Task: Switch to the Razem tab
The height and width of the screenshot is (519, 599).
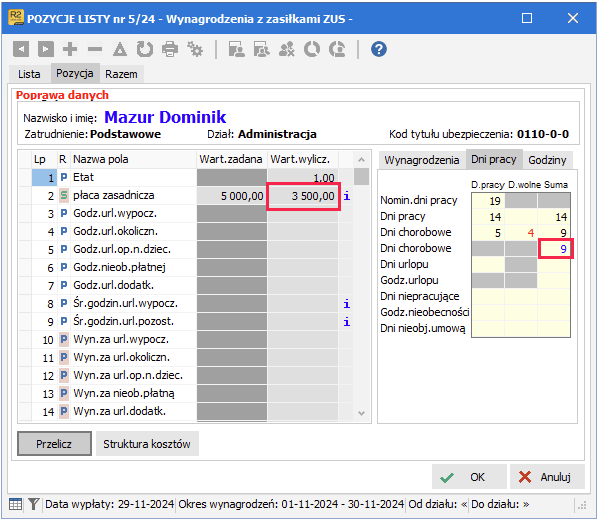Action: tap(121, 74)
